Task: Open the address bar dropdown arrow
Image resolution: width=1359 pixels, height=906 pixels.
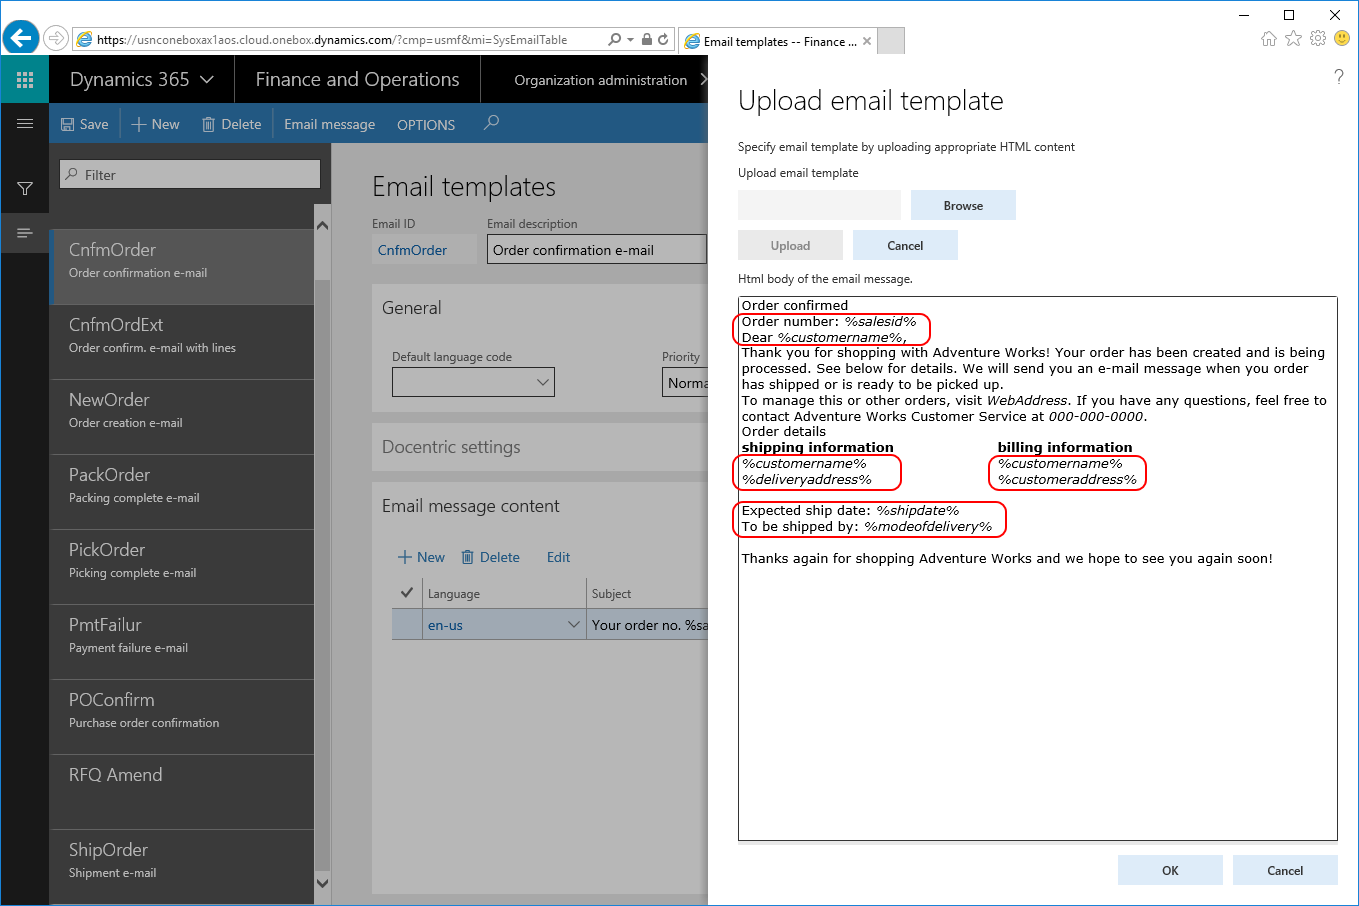Action: tap(630, 40)
